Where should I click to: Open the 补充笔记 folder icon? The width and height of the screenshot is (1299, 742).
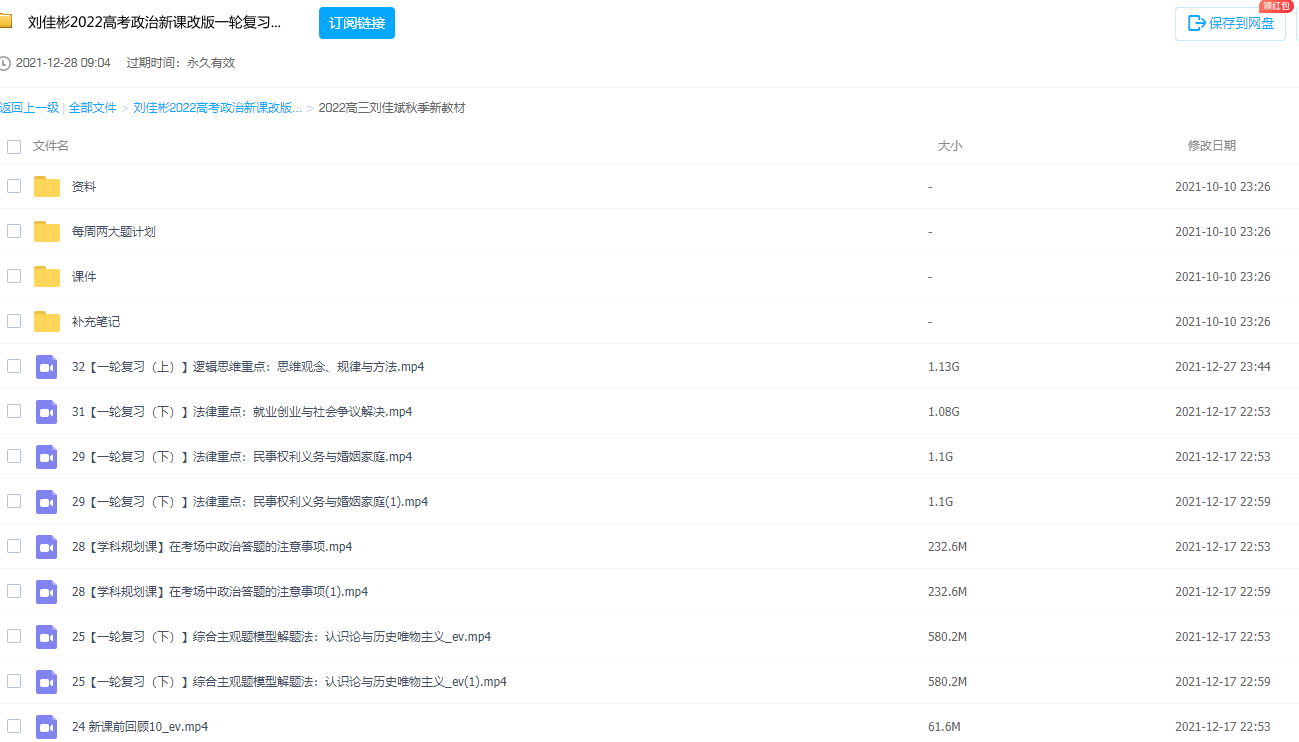click(x=46, y=321)
